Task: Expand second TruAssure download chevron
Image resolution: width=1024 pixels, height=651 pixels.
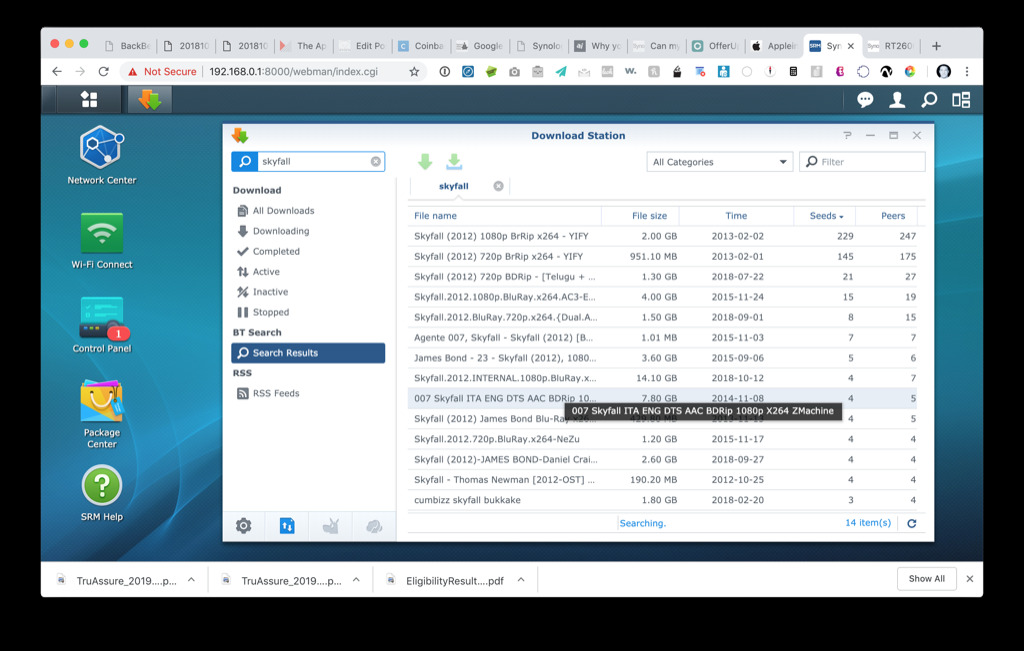Action: click(357, 579)
